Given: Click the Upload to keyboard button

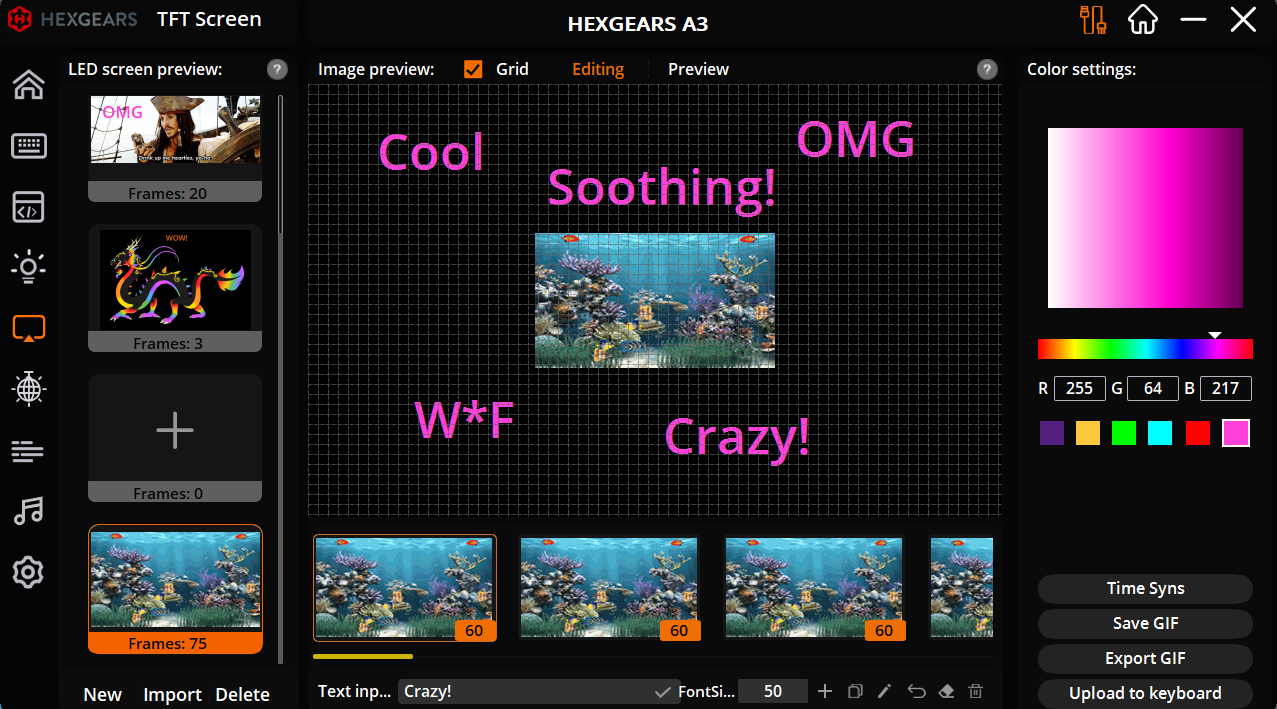Looking at the screenshot, I should [x=1144, y=693].
